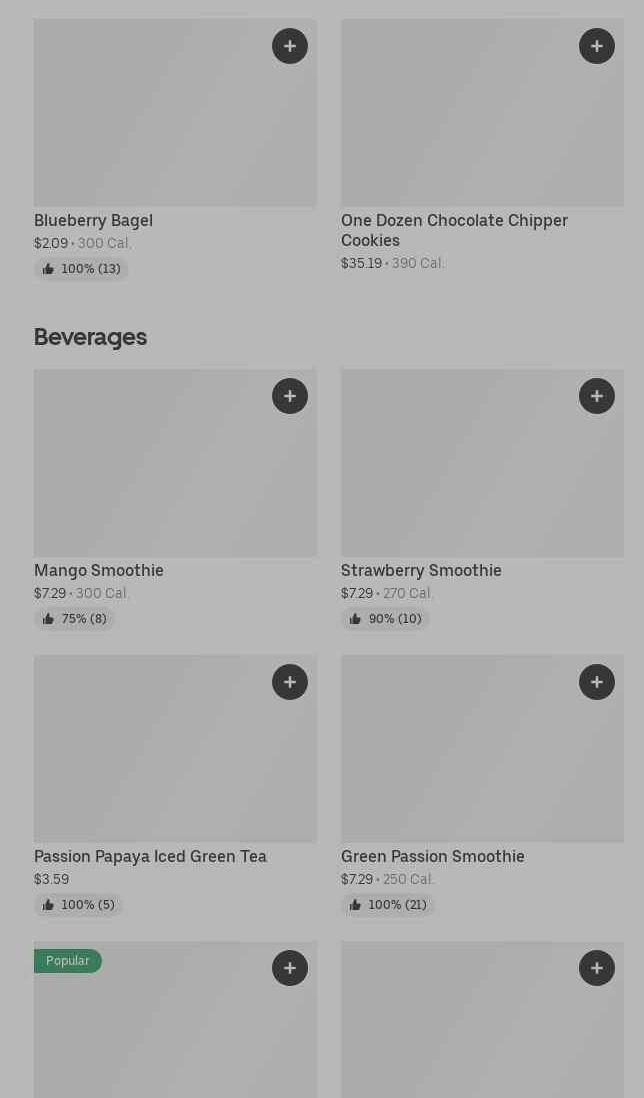Image resolution: width=644 pixels, height=1098 pixels.
Task: Add Strawberry Smoothie with plus button
Action: tap(597, 396)
